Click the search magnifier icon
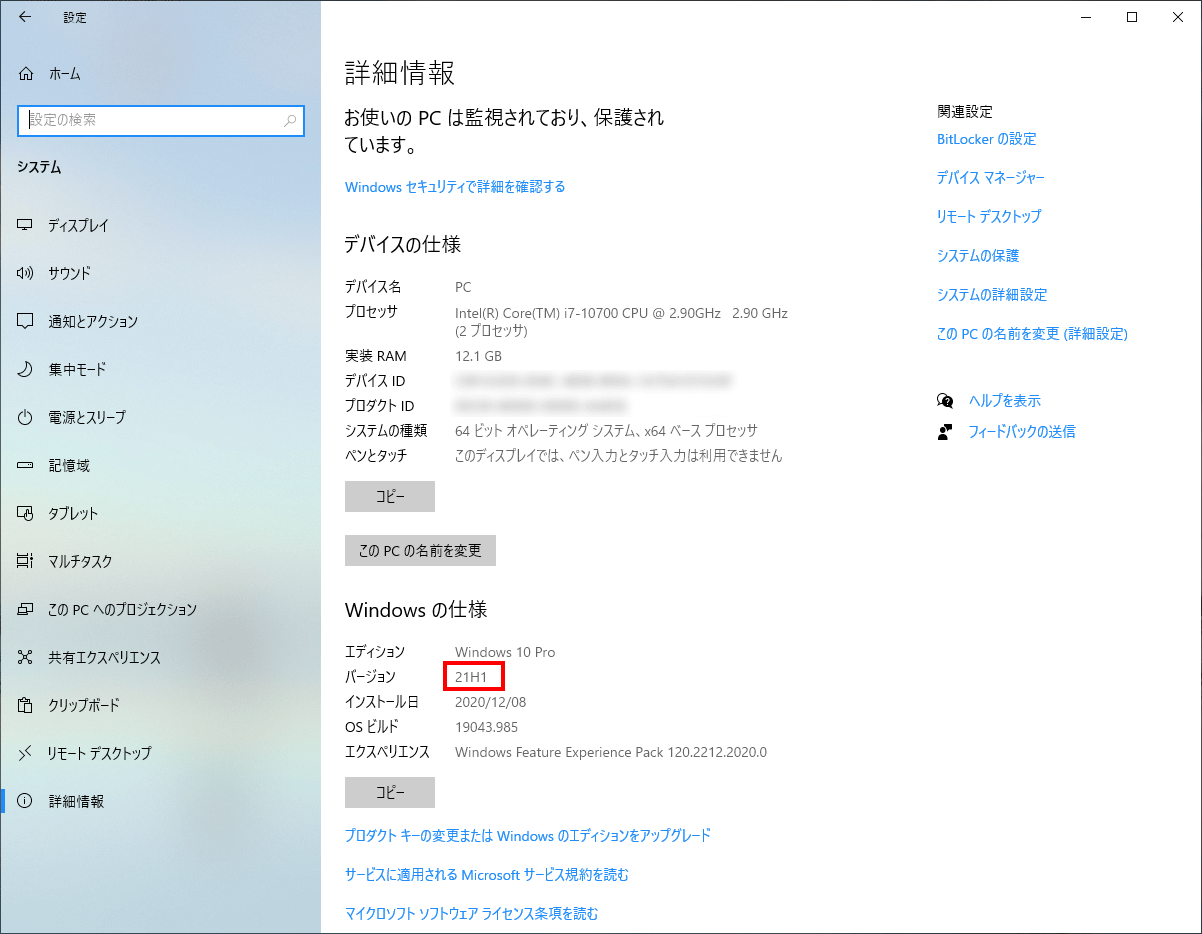This screenshot has width=1202, height=934. [290, 120]
